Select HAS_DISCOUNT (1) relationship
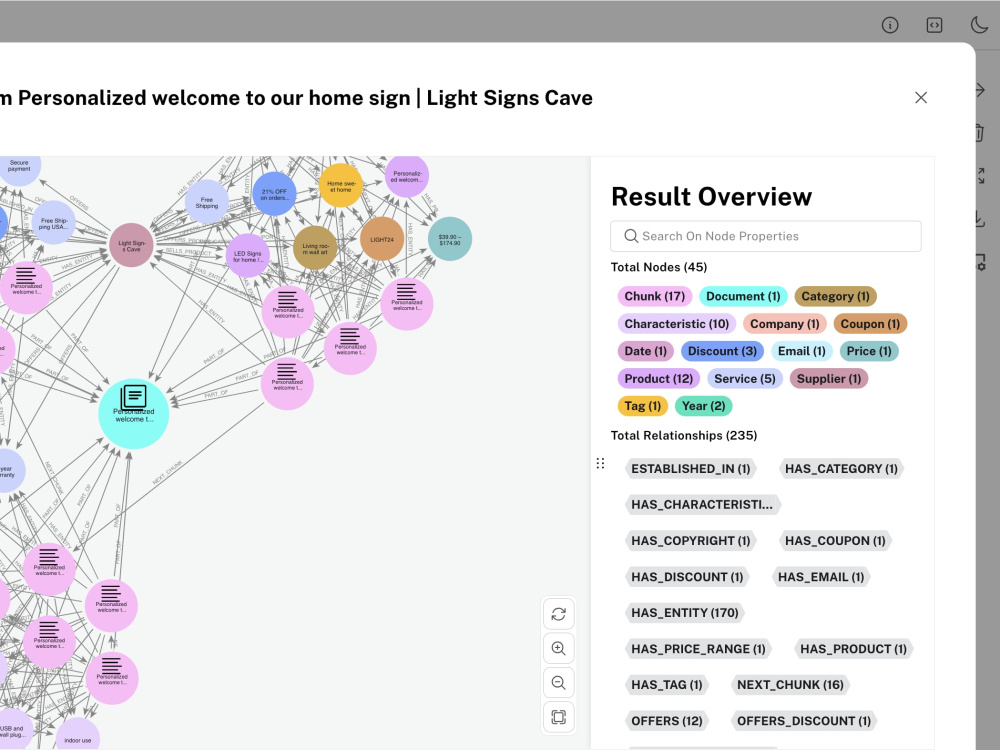1000x750 pixels. [687, 577]
